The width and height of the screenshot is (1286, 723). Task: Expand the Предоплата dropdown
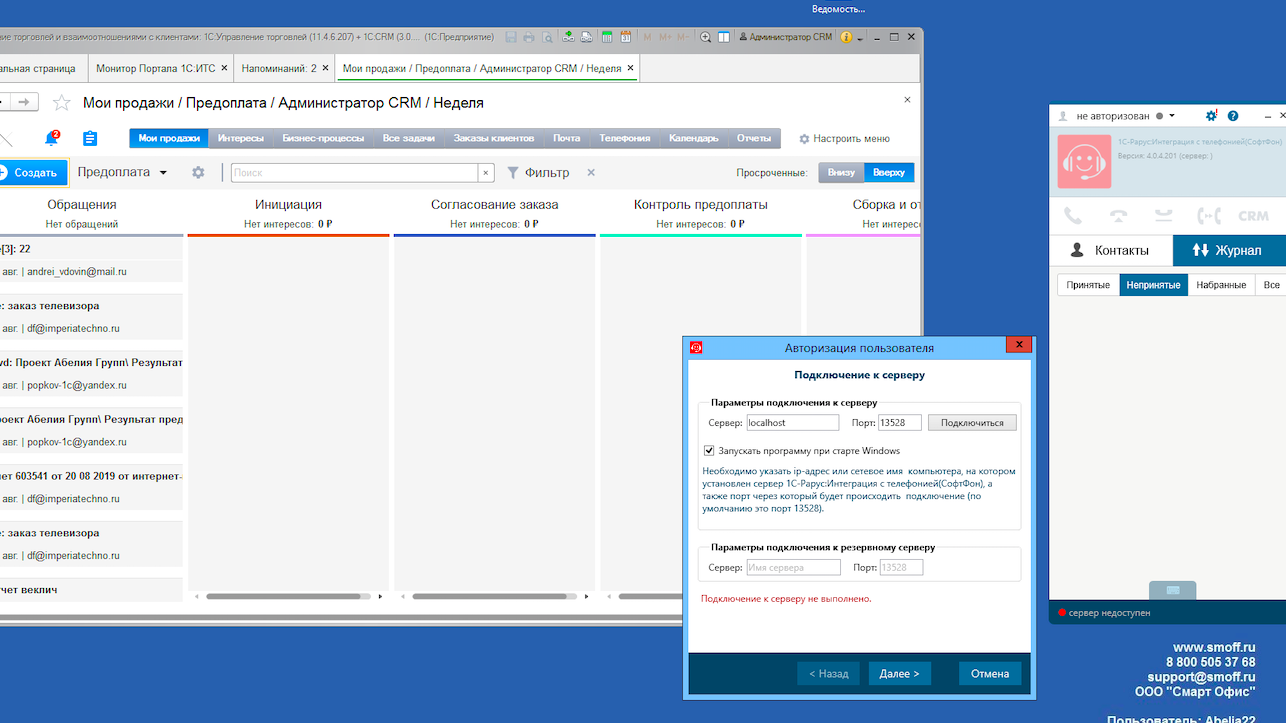click(x=163, y=173)
